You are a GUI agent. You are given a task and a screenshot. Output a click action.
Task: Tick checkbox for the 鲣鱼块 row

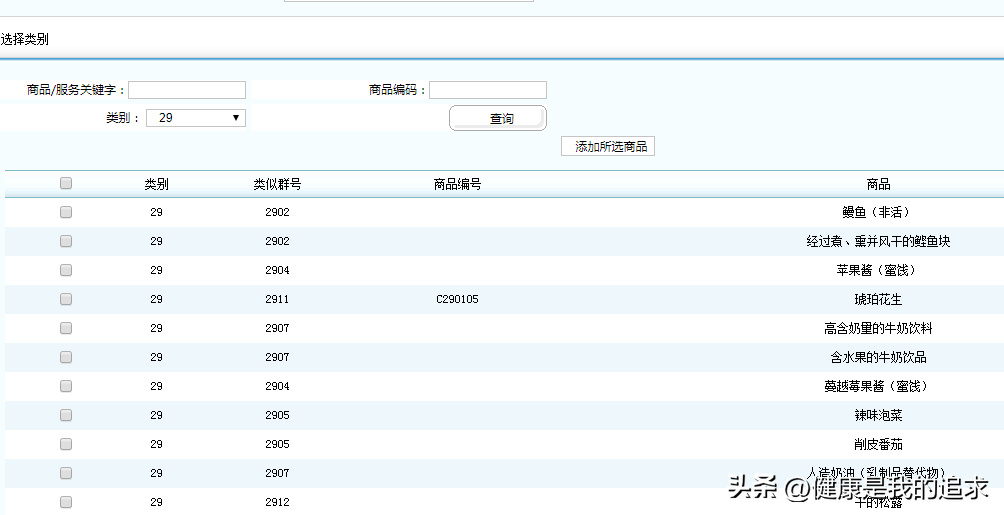click(66, 241)
